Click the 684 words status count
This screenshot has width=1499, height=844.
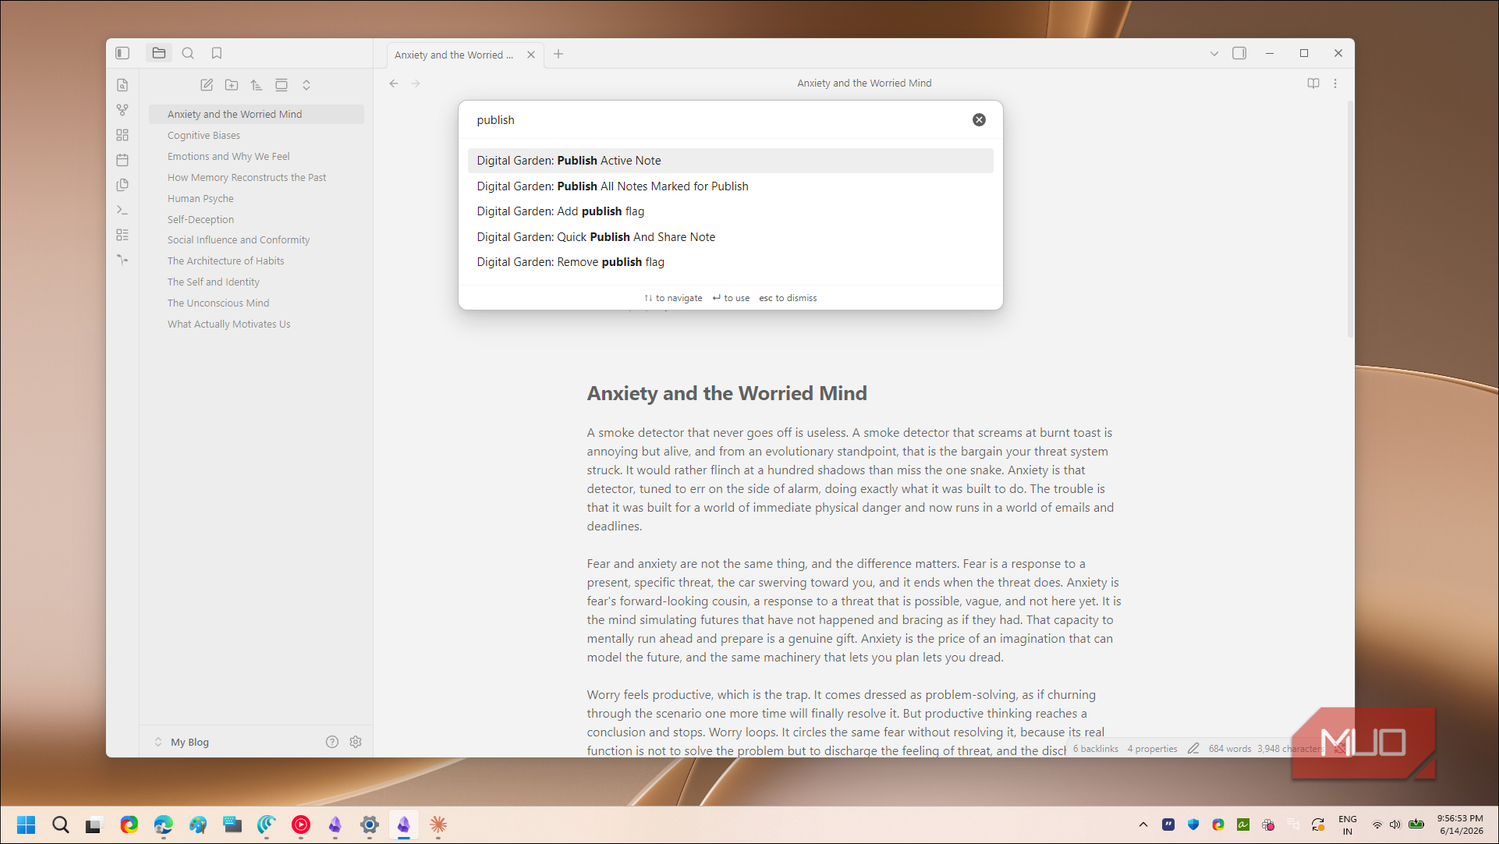tap(1229, 748)
